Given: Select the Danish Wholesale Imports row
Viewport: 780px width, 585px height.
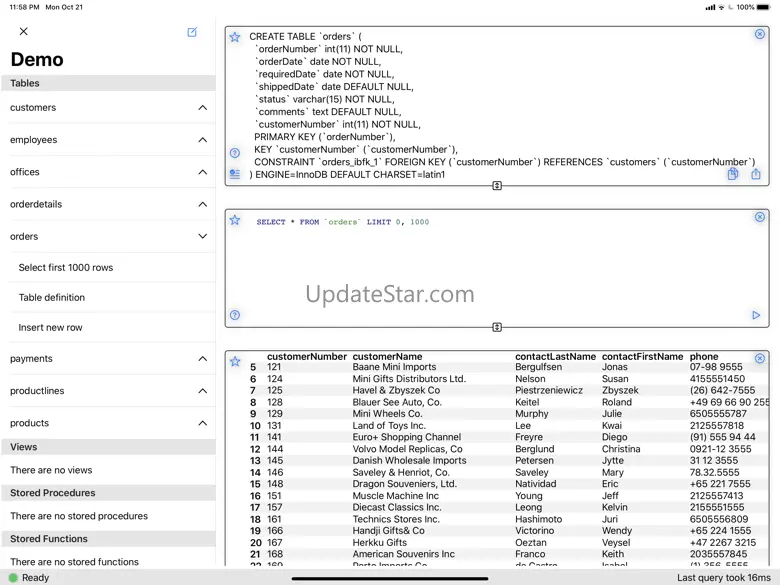Looking at the screenshot, I should tap(507, 460).
